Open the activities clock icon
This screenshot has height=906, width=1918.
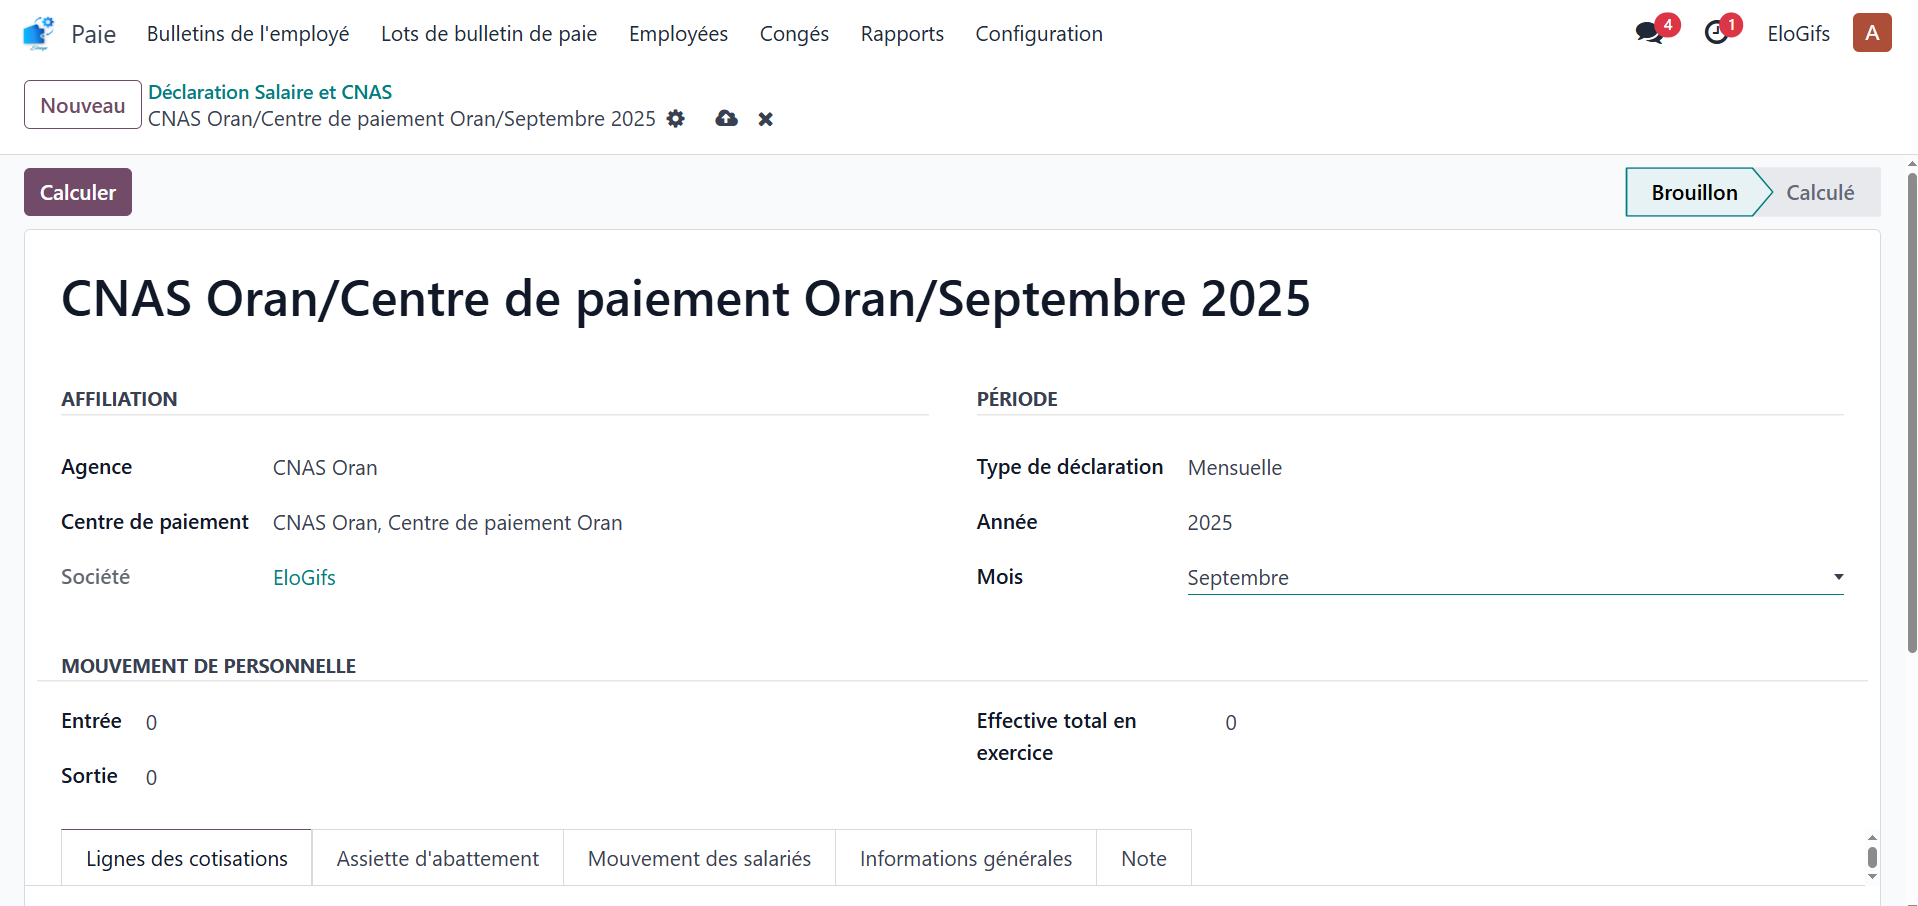pos(1716,32)
